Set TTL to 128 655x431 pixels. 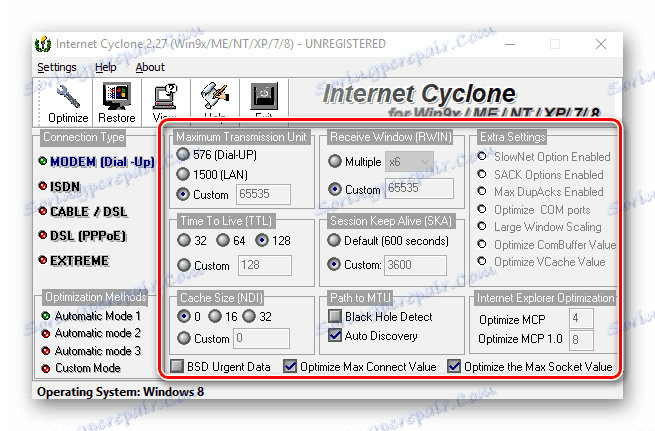pyautogui.click(x=262, y=240)
